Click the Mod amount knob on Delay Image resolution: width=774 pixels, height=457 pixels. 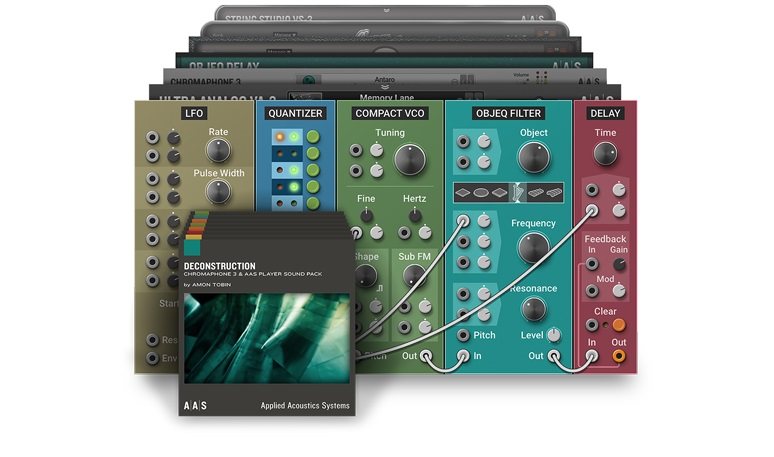[x=619, y=291]
